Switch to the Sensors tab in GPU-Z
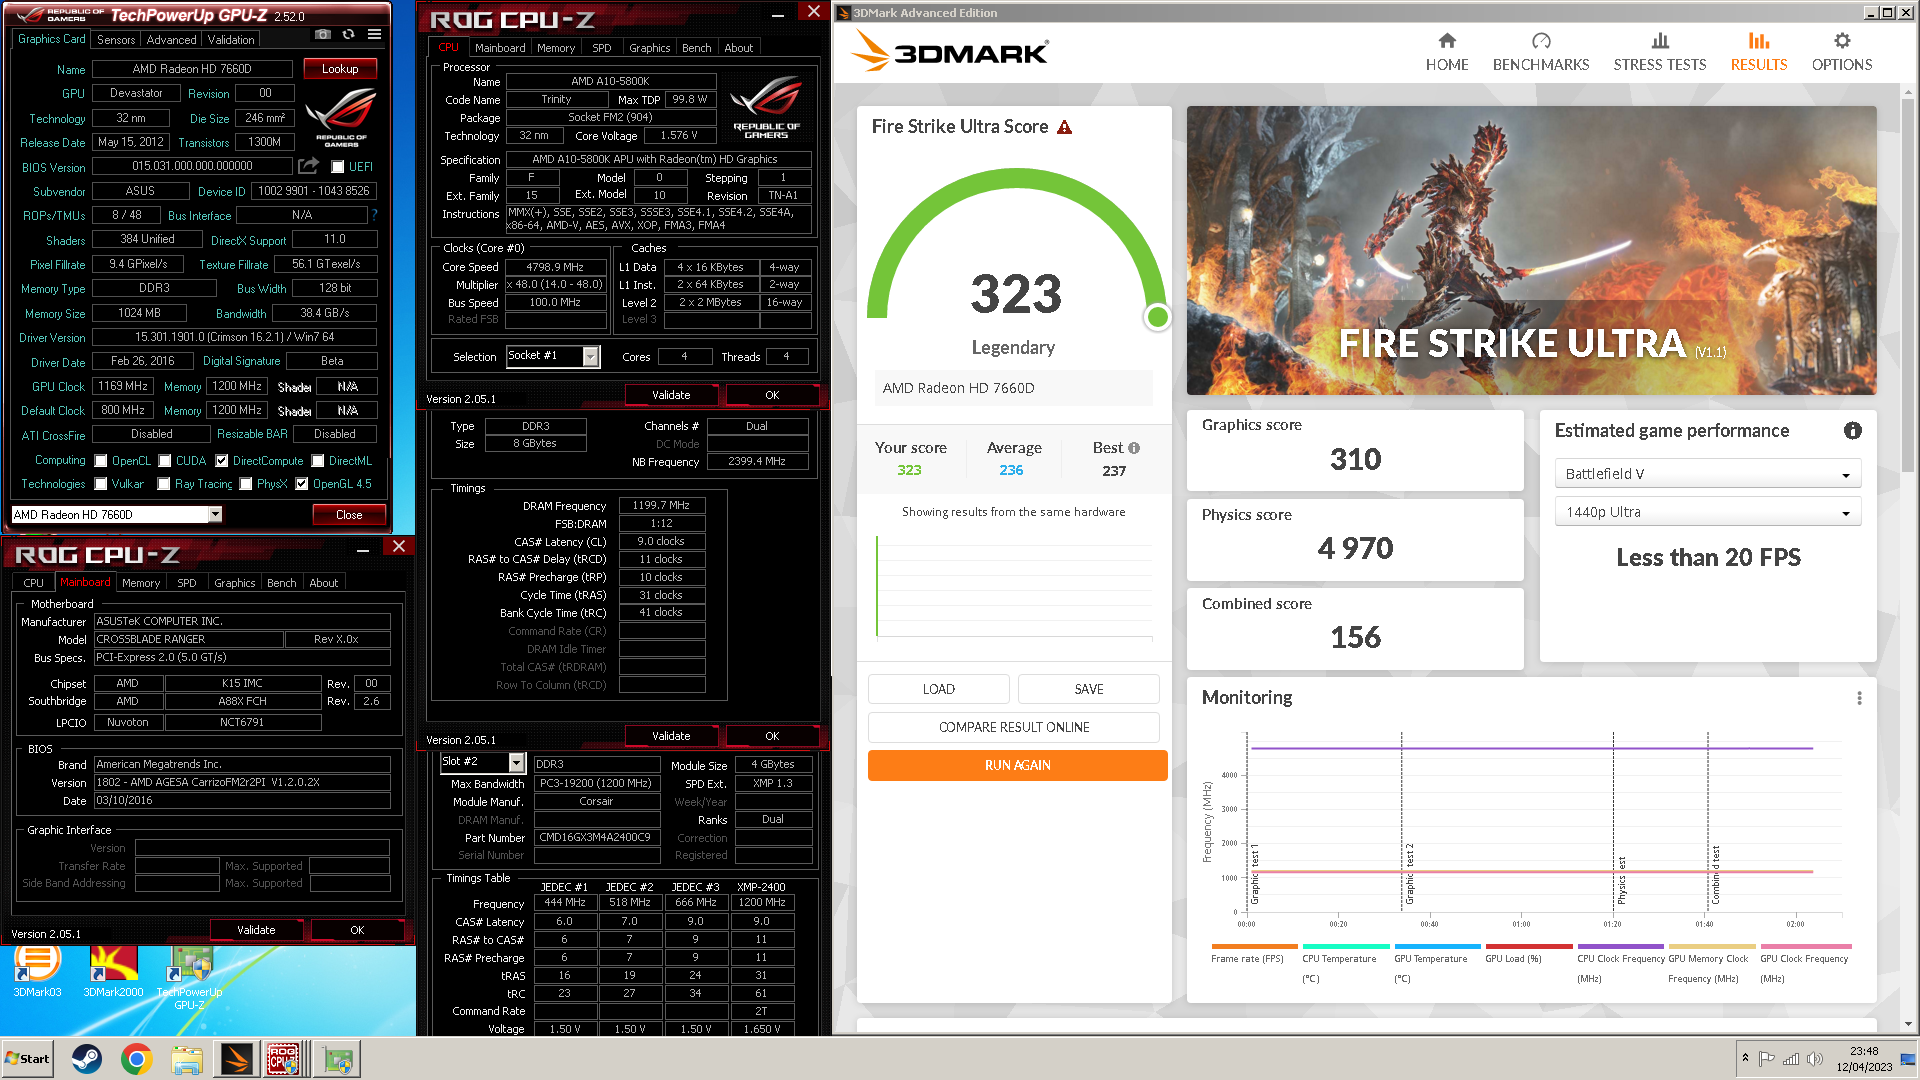This screenshot has height=1080, width=1920. 116,40
